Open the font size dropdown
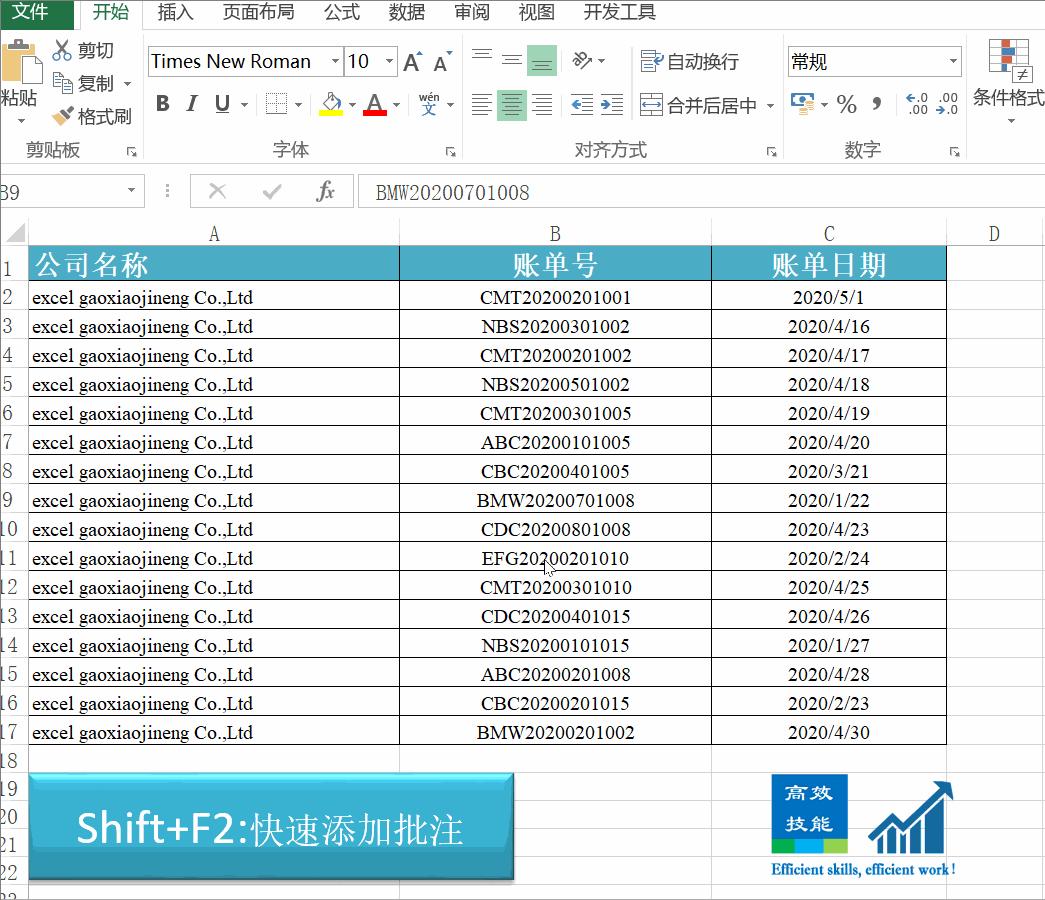The image size is (1045, 900). pos(387,61)
